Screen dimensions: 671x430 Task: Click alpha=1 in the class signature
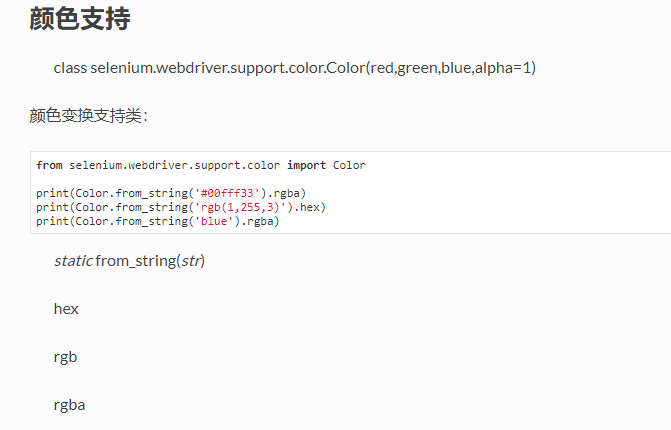point(503,68)
